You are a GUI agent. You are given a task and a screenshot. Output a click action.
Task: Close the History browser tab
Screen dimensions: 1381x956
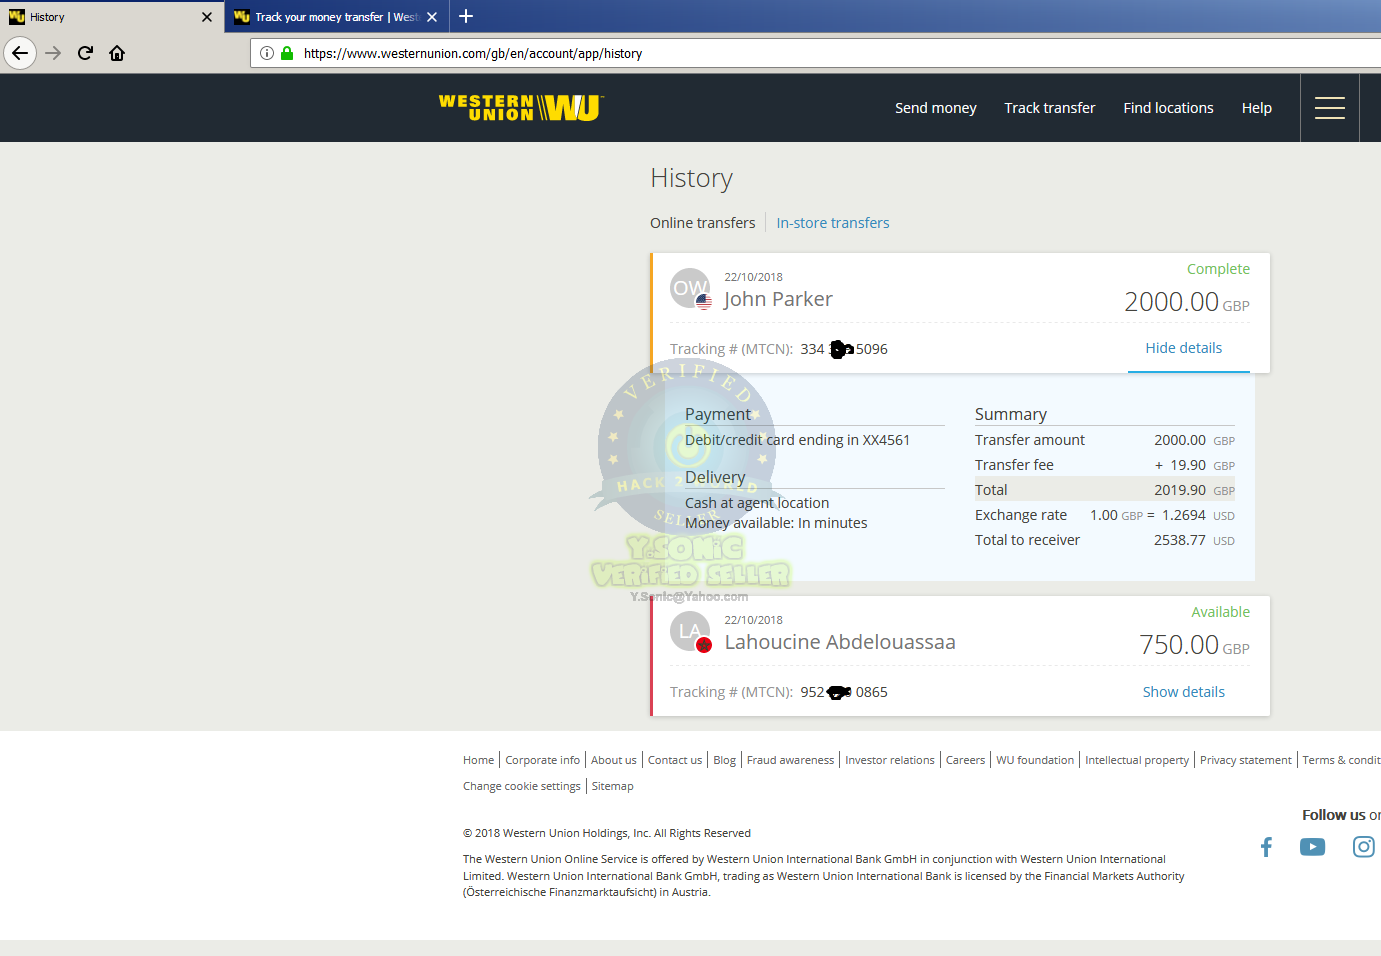point(207,17)
